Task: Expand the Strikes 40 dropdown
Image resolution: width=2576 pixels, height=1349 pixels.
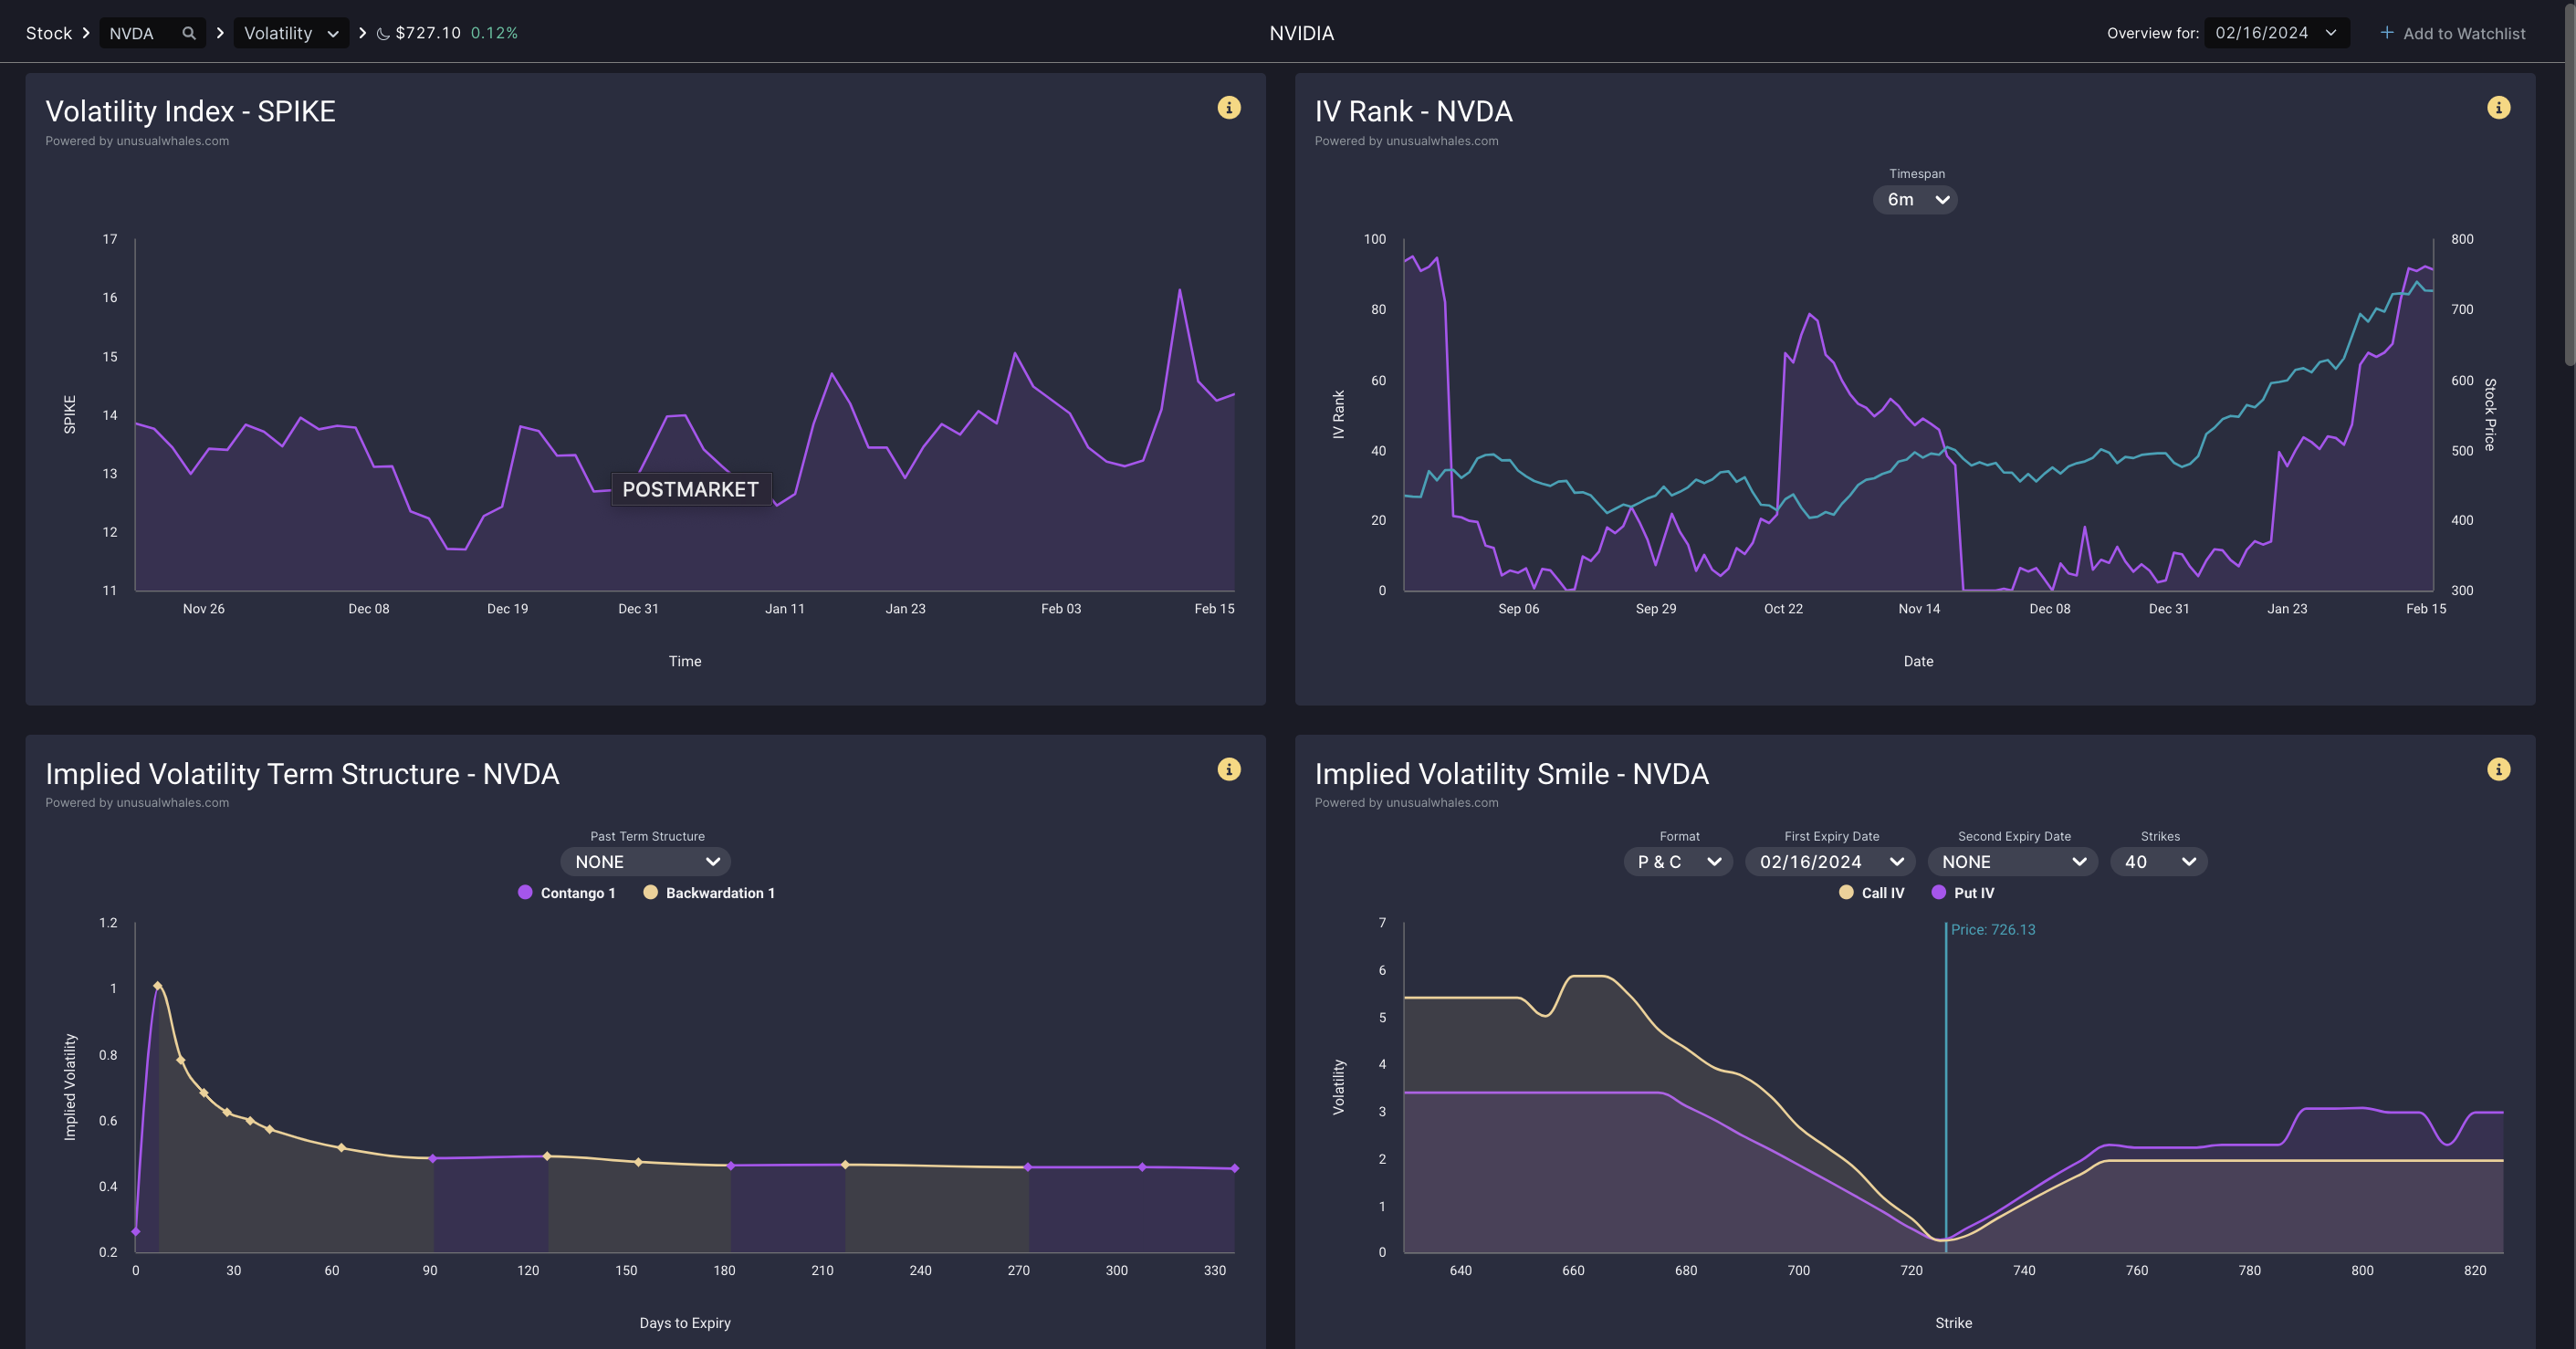Action: (2158, 862)
